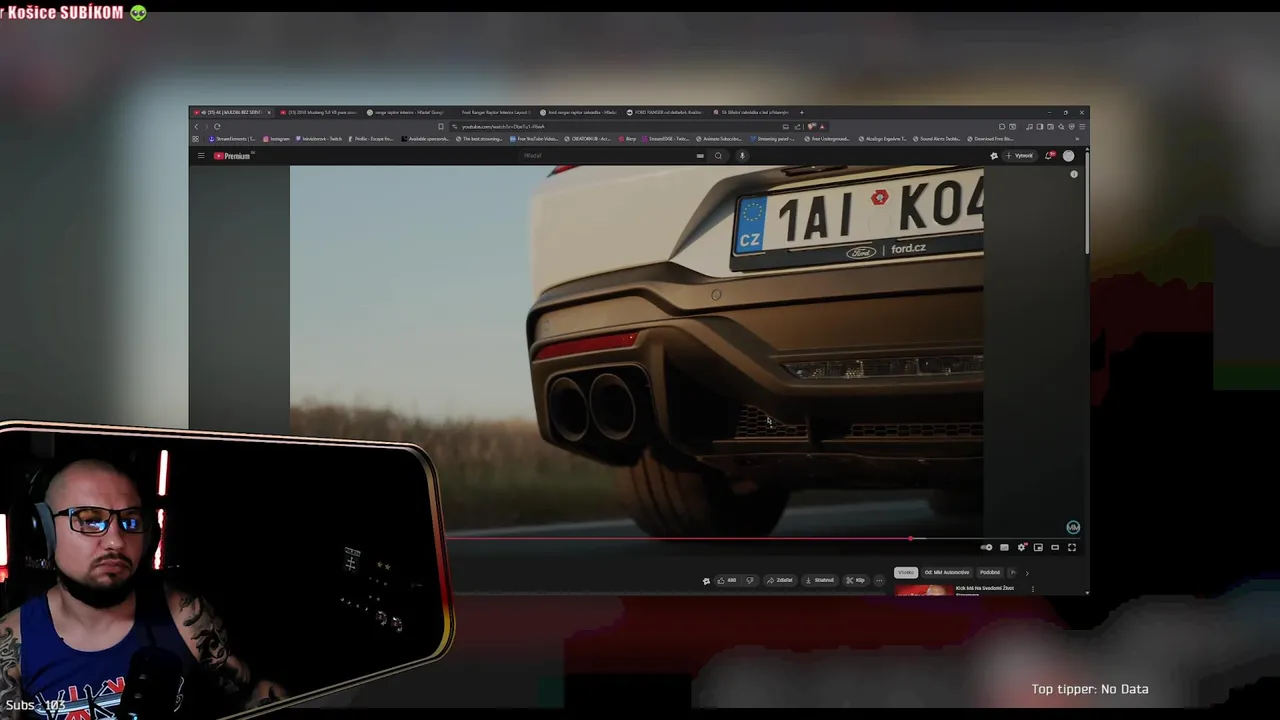Open the account avatar menu
The width and height of the screenshot is (1280, 720).
(1068, 156)
